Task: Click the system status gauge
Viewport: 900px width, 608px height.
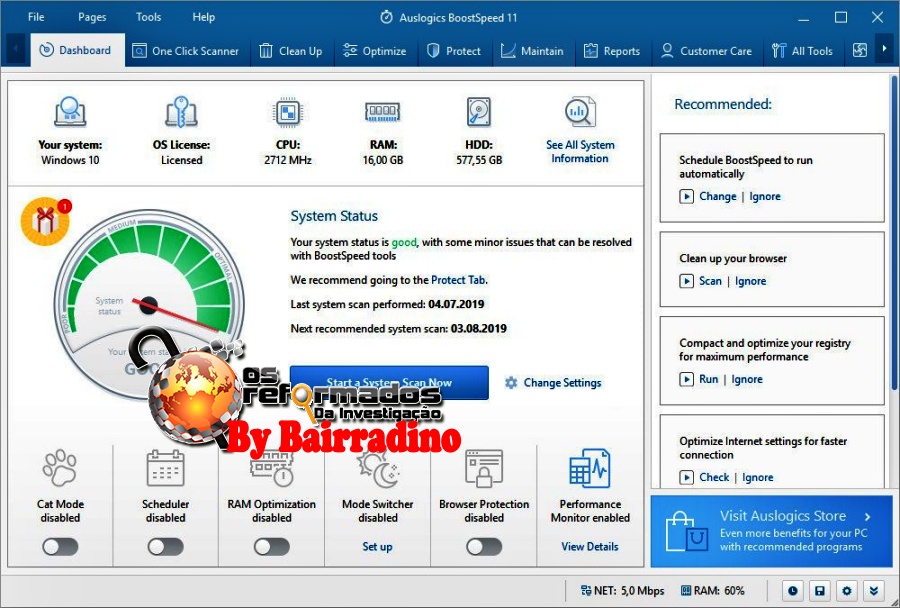Action: (149, 304)
